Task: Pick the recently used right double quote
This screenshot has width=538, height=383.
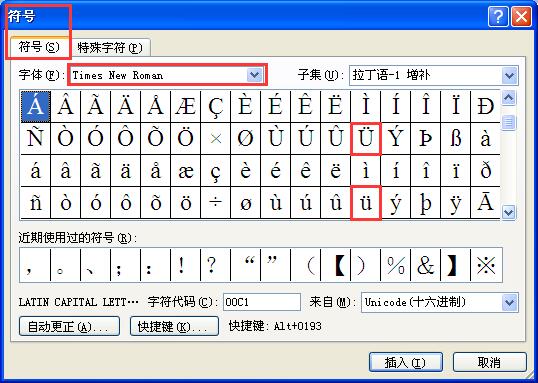Action: coord(276,265)
